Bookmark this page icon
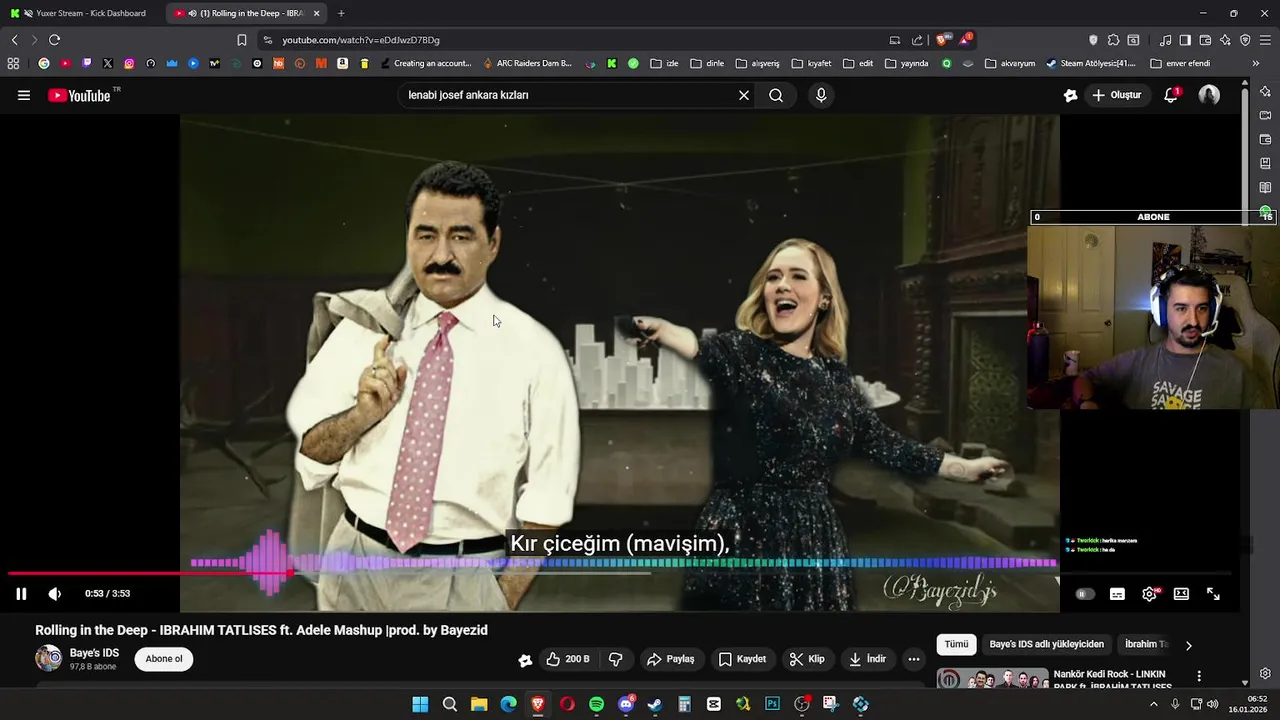The width and height of the screenshot is (1280, 720). tap(241, 40)
